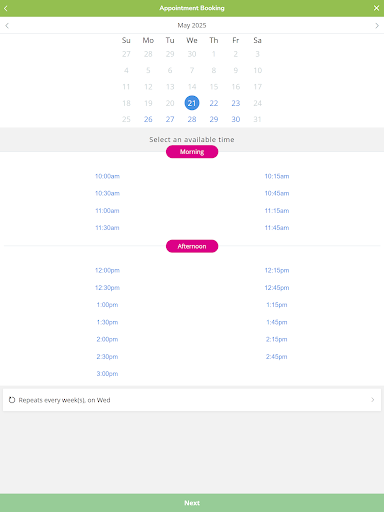
Task: Choose the 11:45am time slot
Action: [277, 228]
